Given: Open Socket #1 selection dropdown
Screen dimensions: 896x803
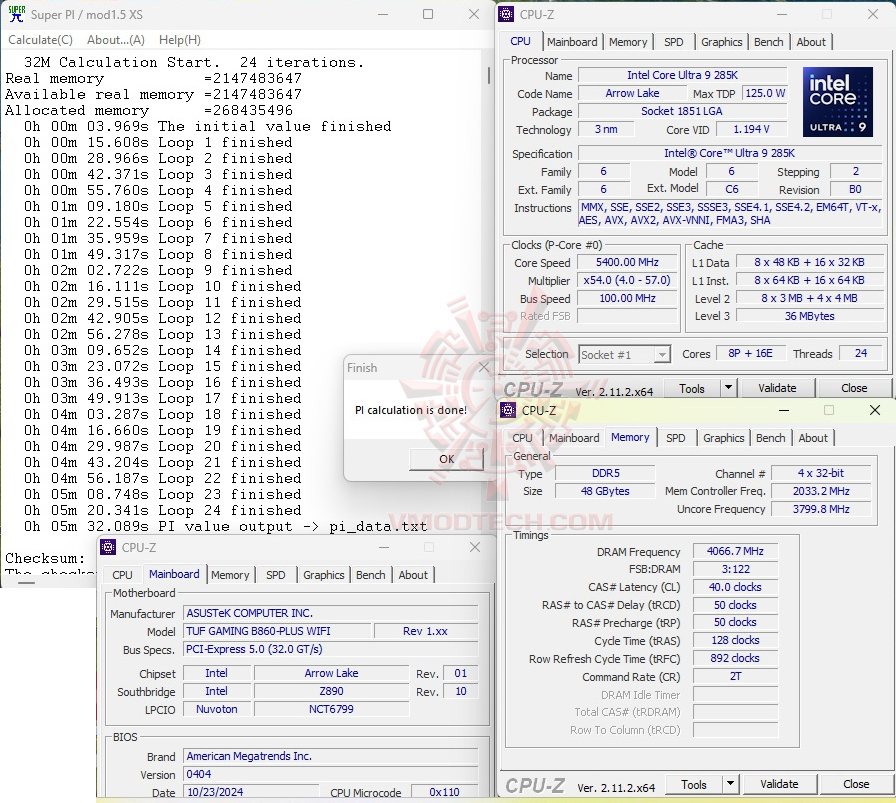Looking at the screenshot, I should (624, 354).
